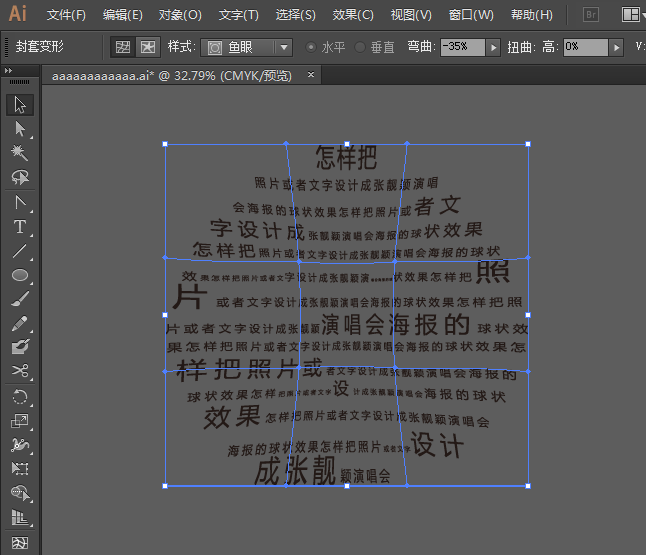Expand the collapsed tools panel double-arrow
The image size is (646, 555).
coord(8,71)
